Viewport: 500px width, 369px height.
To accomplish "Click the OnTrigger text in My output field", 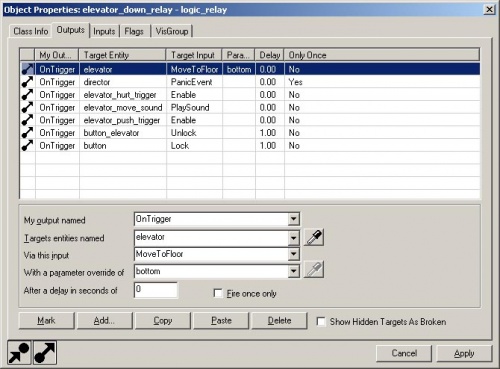I will coord(153,219).
